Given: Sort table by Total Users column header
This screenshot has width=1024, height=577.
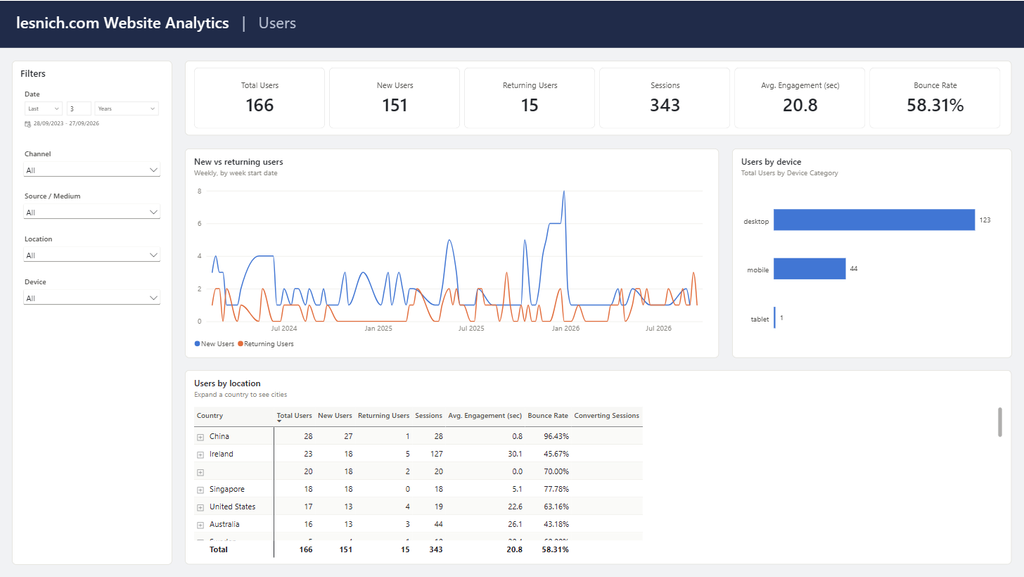Looking at the screenshot, I should pyautogui.click(x=294, y=416).
